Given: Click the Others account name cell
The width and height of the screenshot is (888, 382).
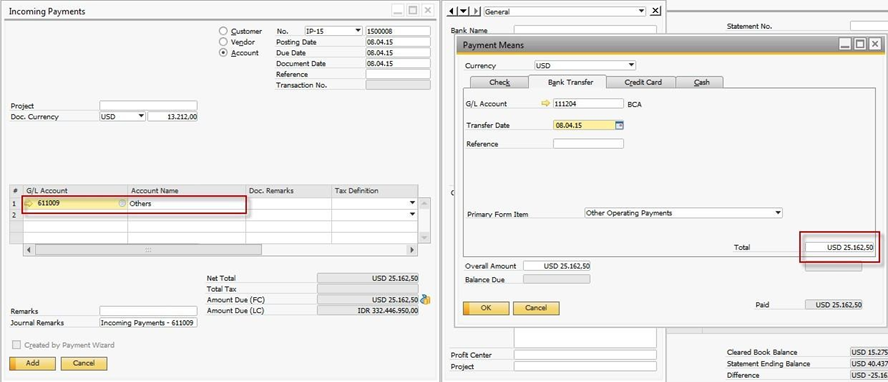Looking at the screenshot, I should click(186, 203).
